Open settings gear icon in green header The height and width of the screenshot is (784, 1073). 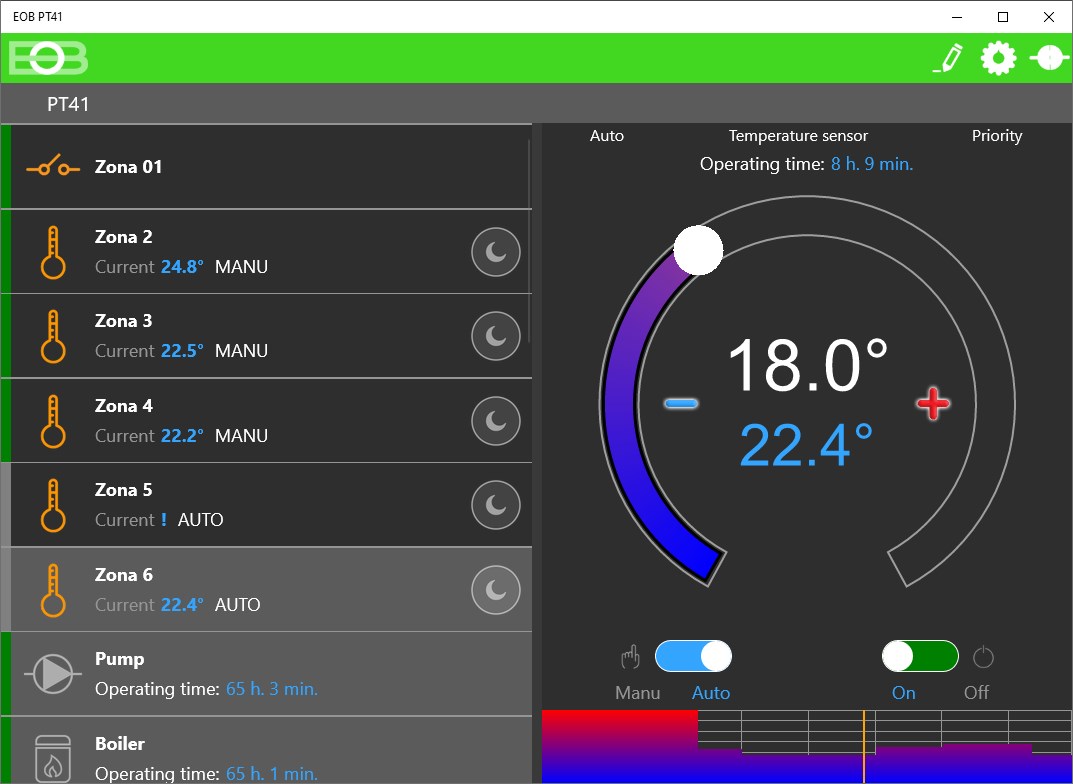pos(998,58)
